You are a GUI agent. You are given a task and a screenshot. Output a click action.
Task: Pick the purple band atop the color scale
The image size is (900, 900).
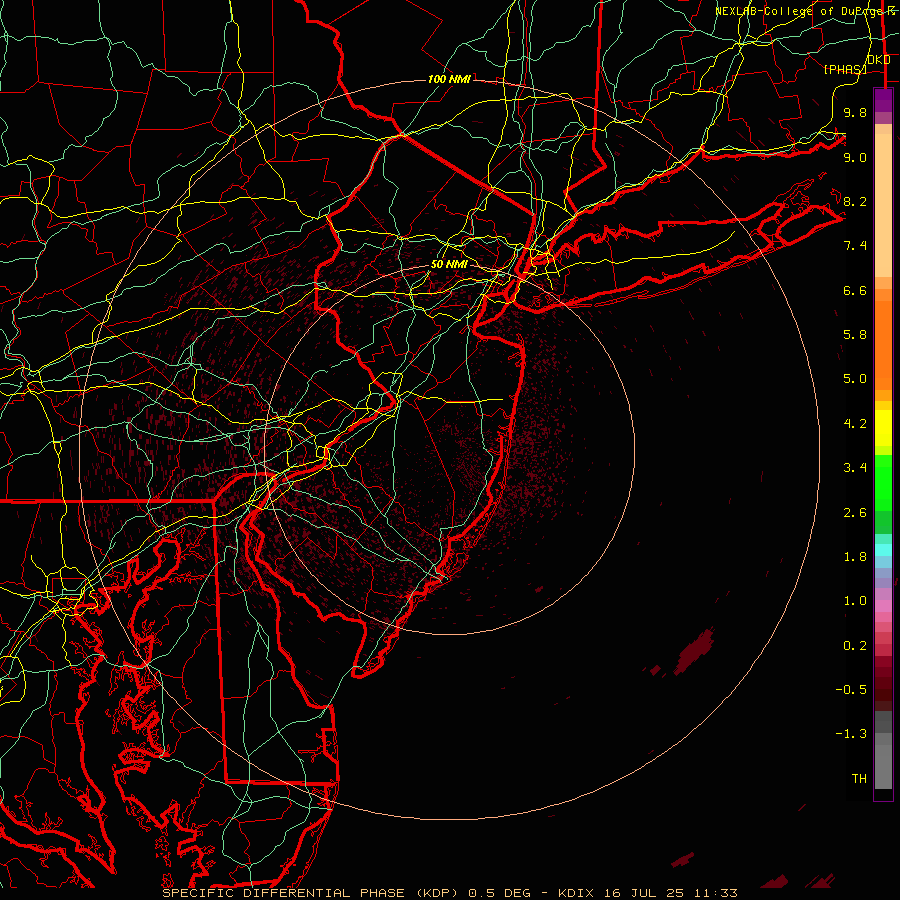point(883,100)
